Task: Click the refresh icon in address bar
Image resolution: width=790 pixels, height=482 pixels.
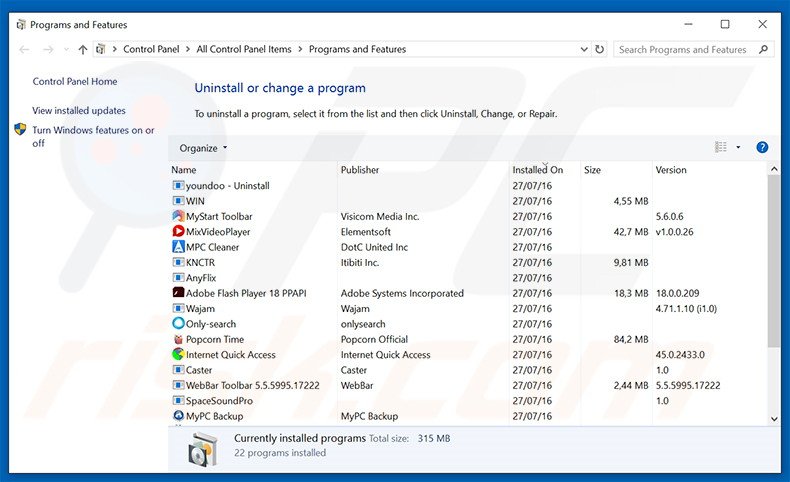Action: [599, 49]
